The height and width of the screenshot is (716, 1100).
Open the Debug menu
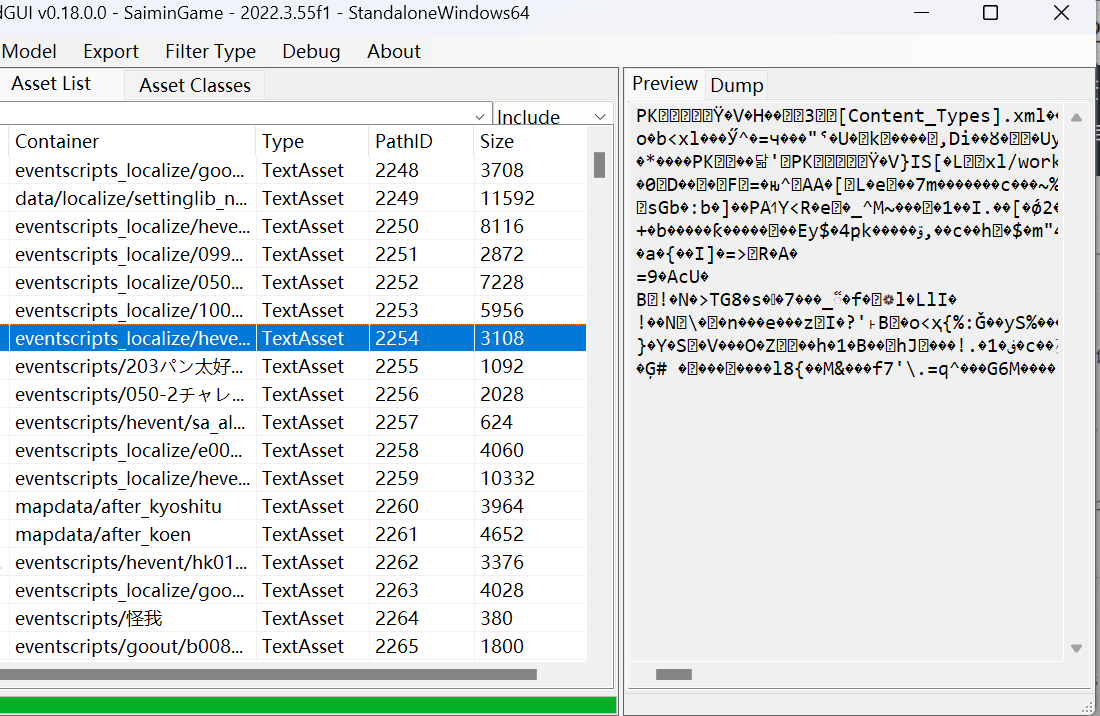click(x=311, y=51)
